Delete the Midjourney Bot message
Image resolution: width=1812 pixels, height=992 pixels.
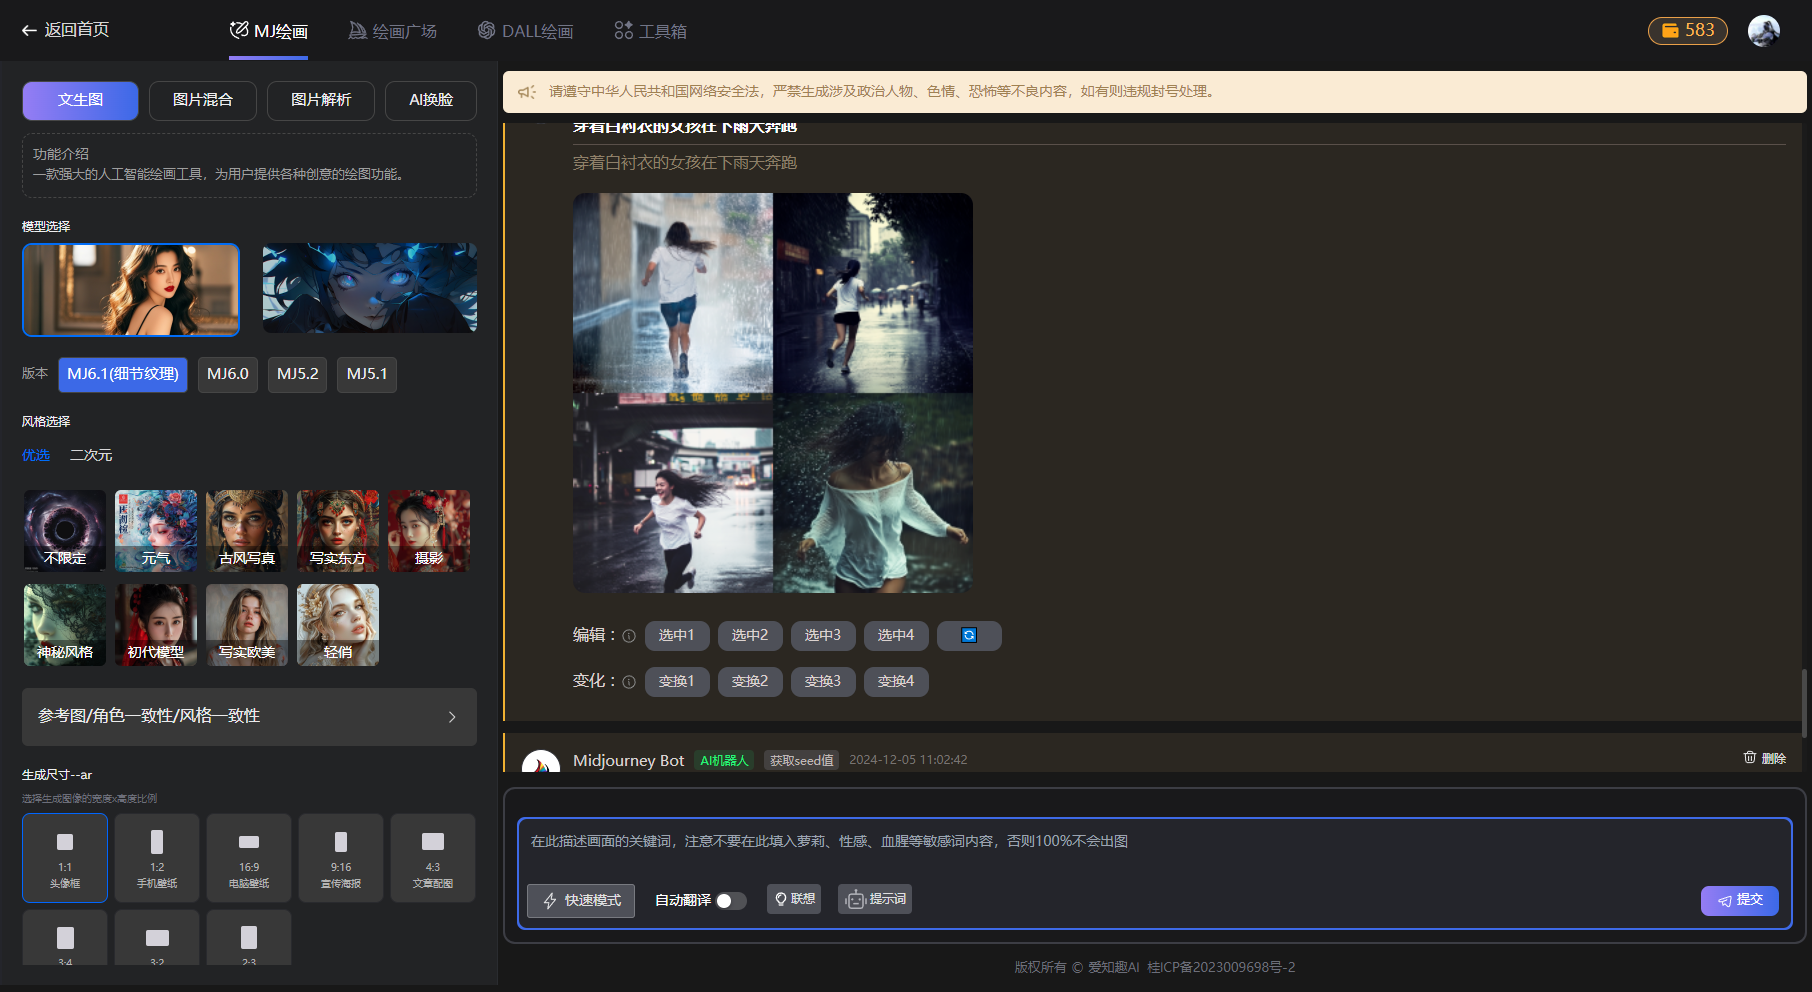click(x=1765, y=758)
